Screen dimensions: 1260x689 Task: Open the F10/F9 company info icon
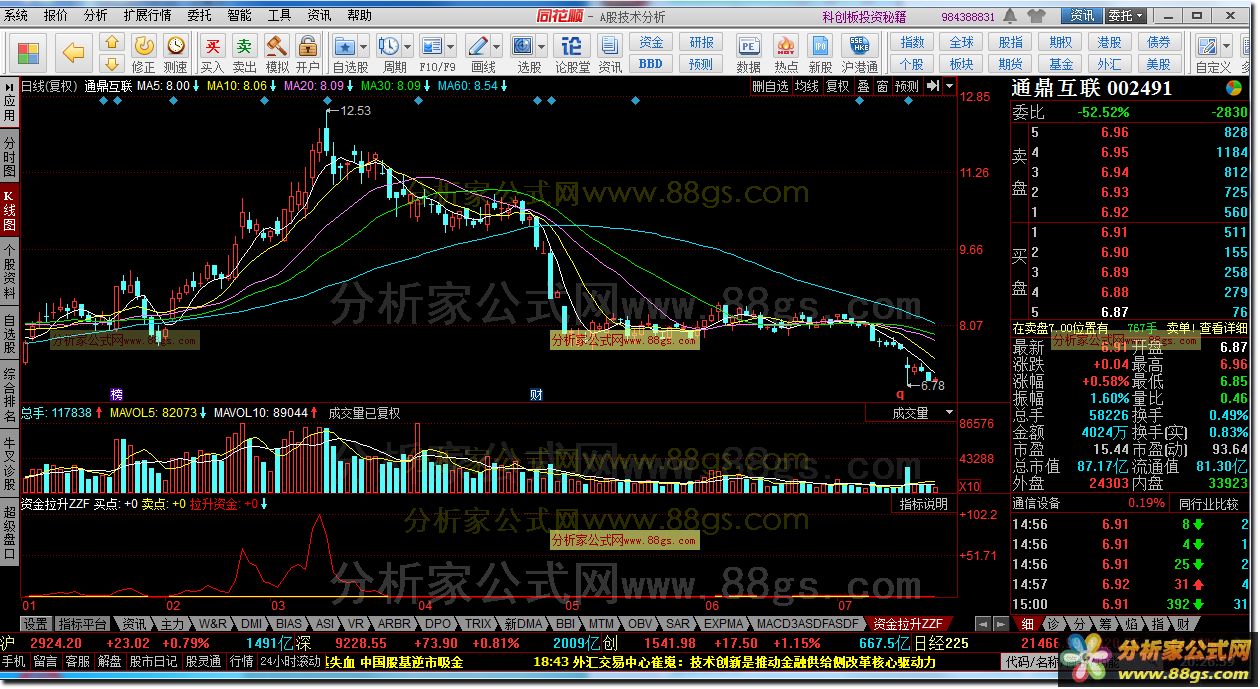click(431, 46)
